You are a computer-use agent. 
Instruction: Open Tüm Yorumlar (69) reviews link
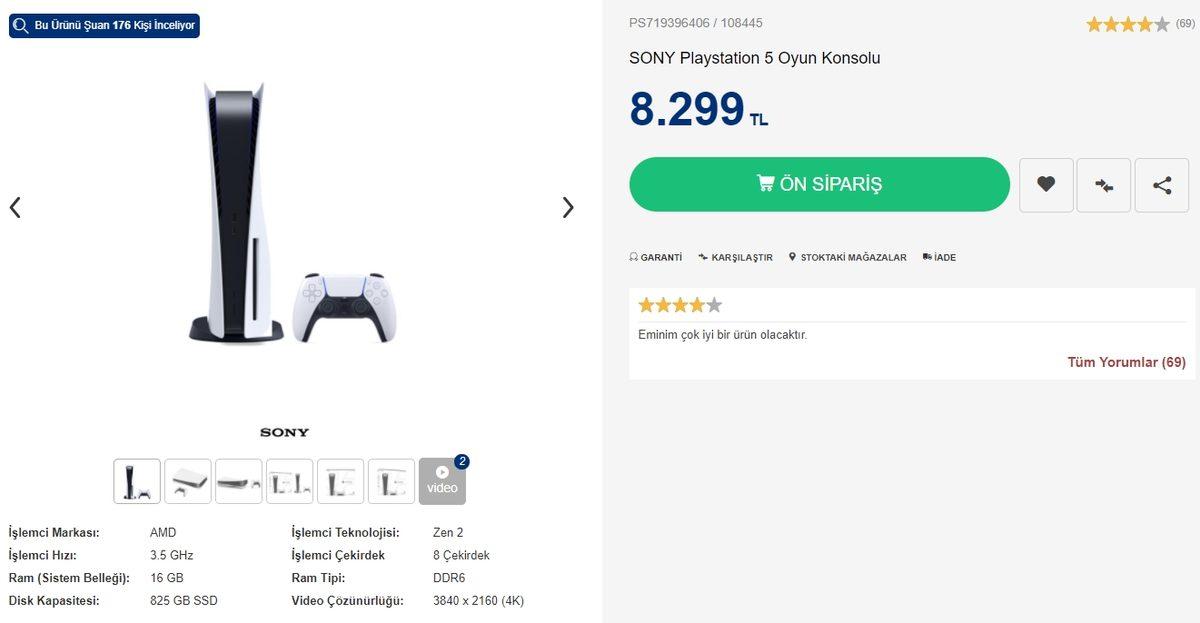(1124, 362)
